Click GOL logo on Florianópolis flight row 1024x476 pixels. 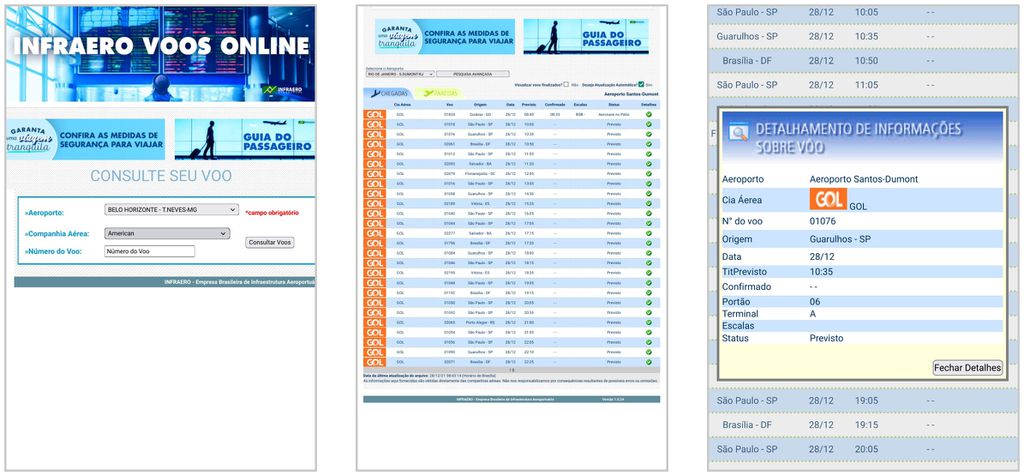[375, 174]
